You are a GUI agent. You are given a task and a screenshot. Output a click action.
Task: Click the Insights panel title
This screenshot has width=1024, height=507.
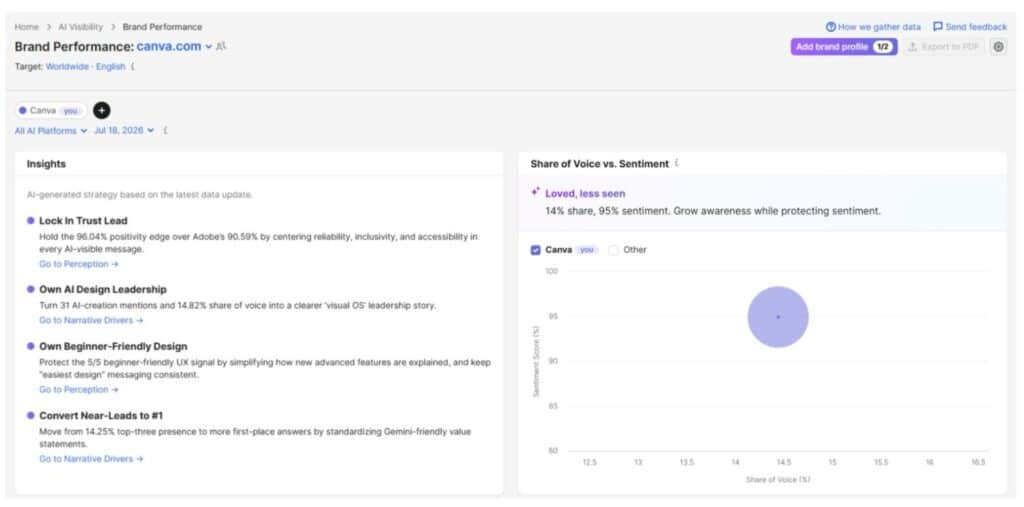[x=46, y=164]
